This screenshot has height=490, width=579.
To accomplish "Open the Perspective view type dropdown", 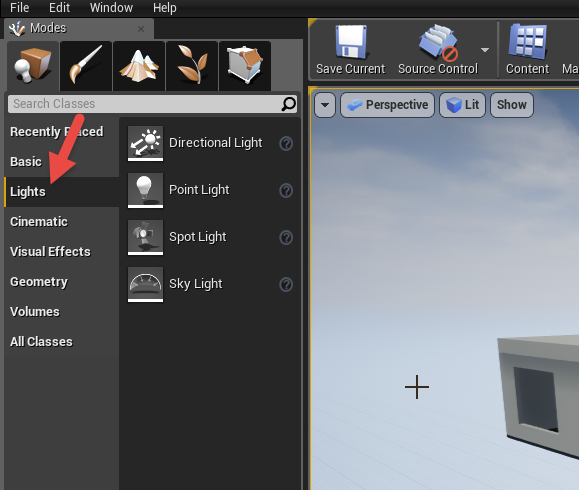I will pos(387,105).
